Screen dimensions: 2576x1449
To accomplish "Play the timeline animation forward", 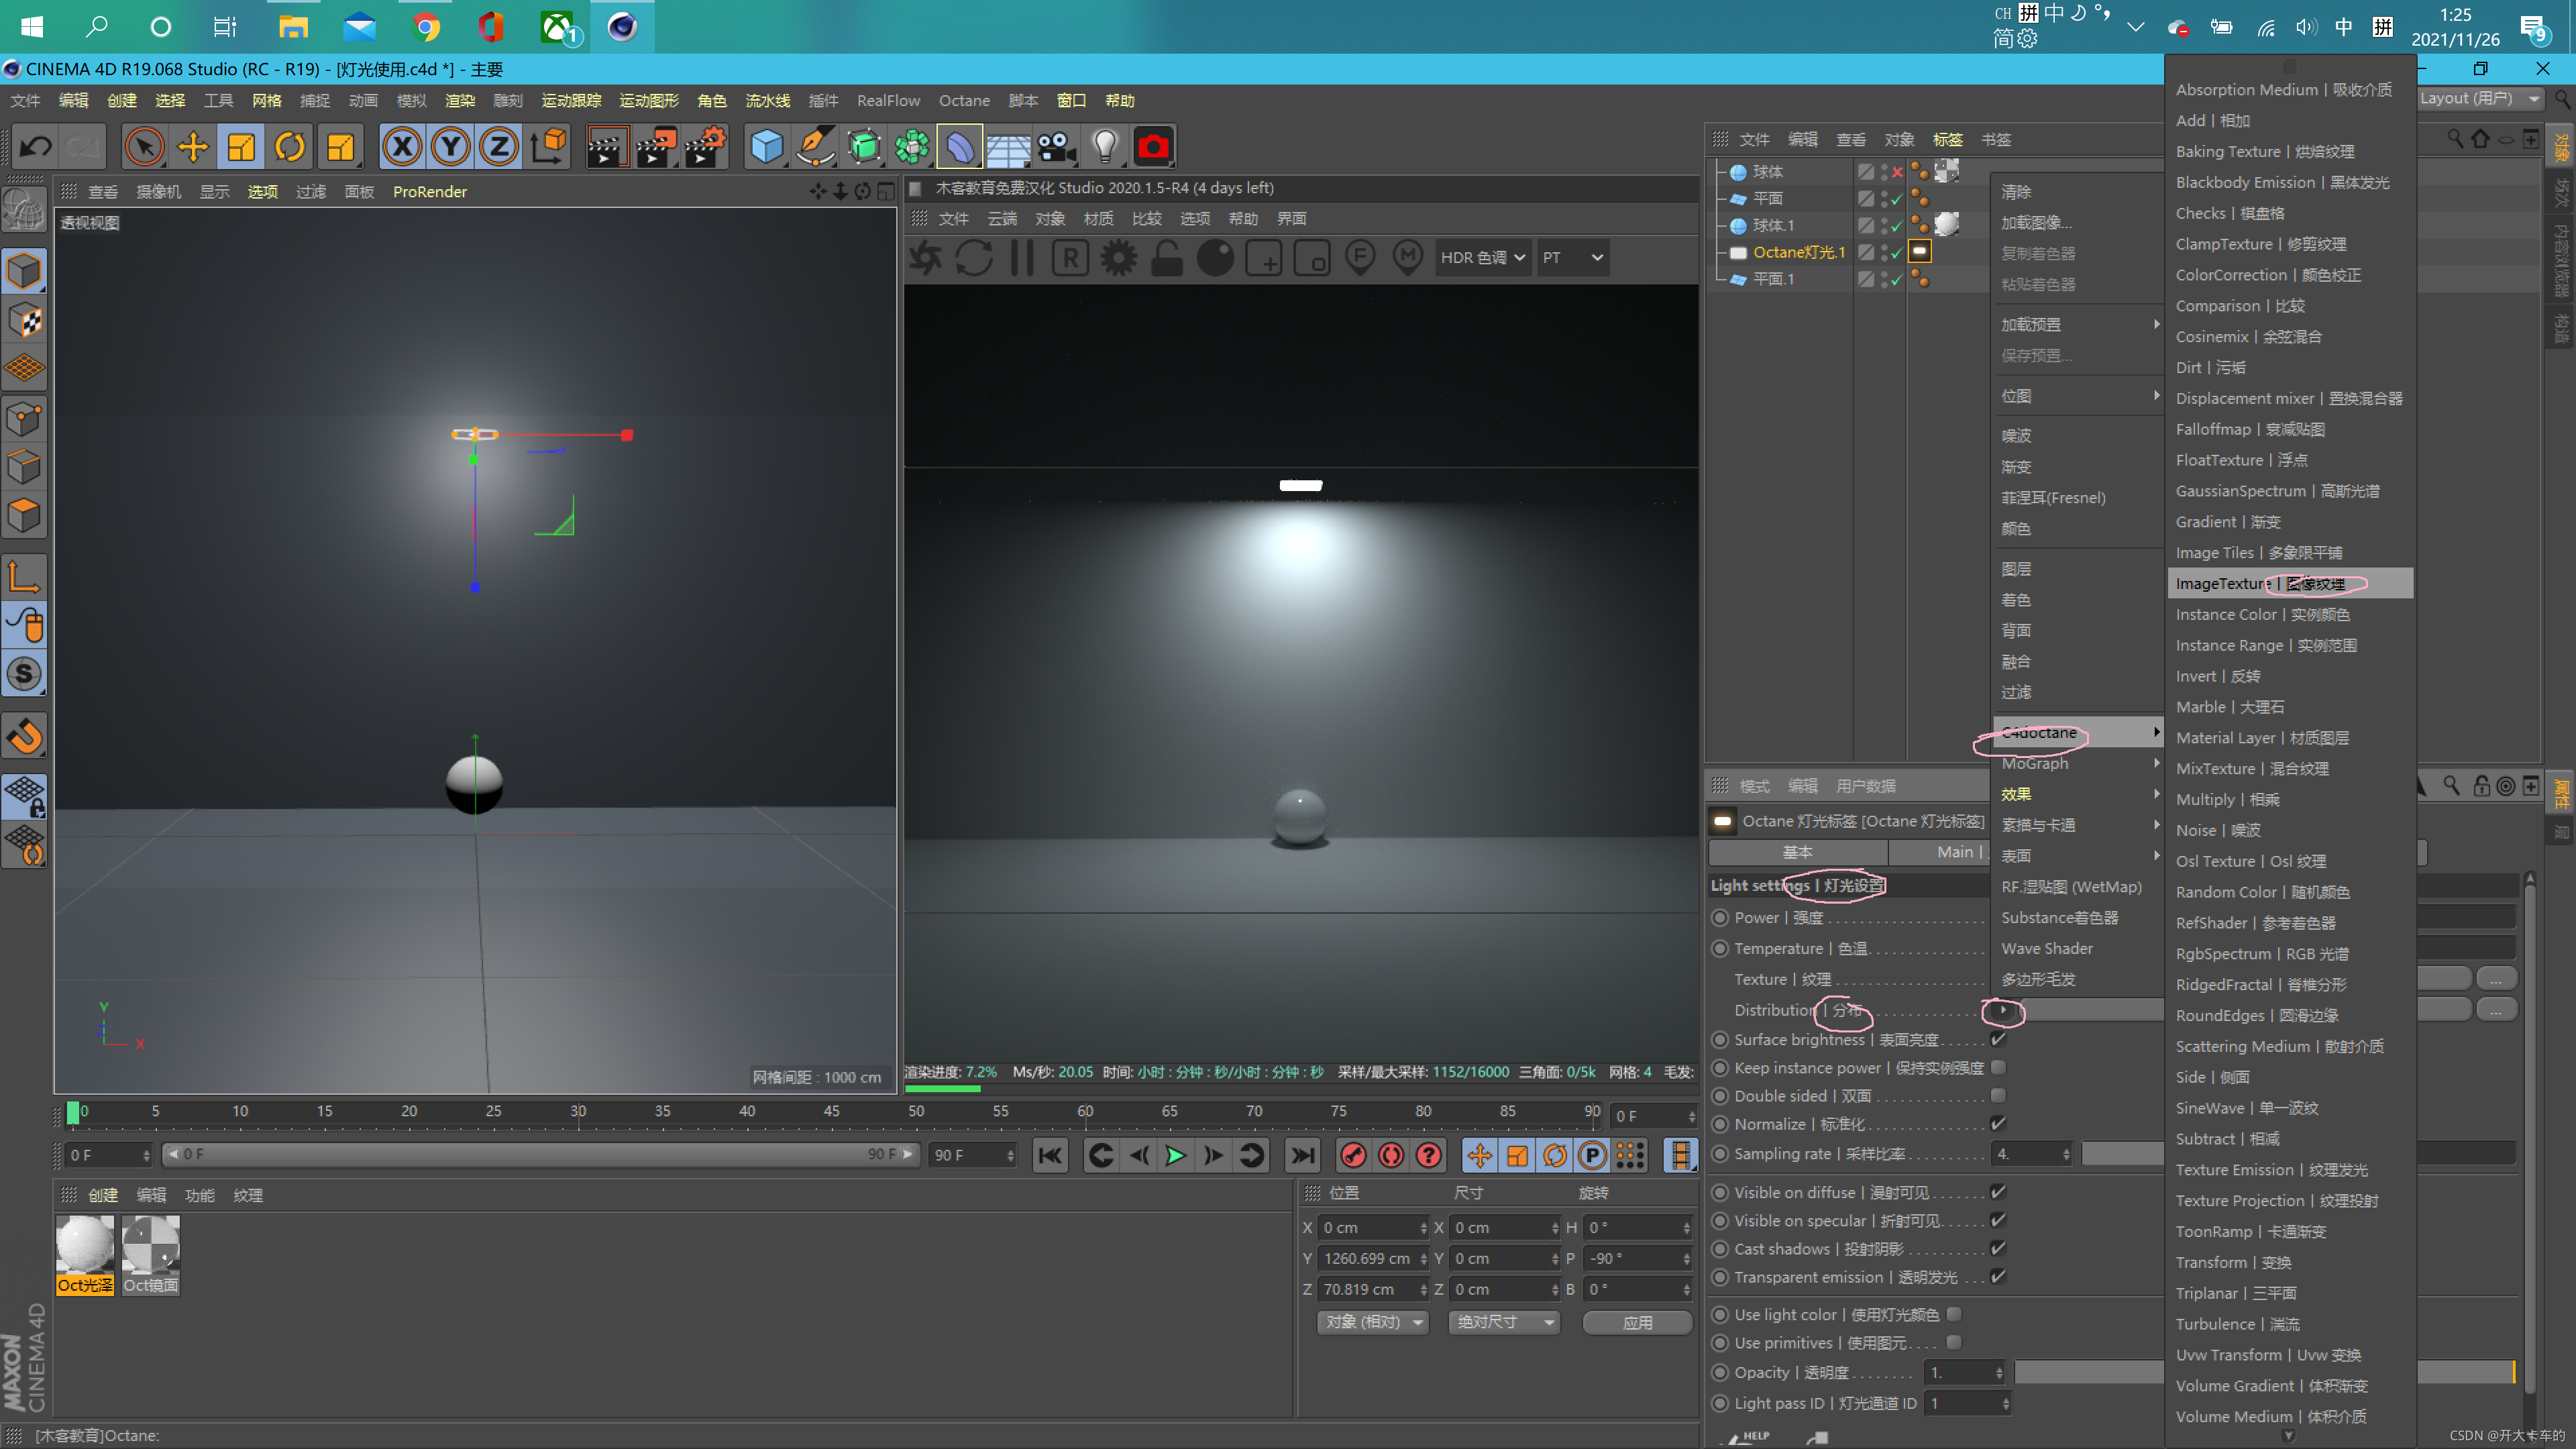I will (1176, 1155).
